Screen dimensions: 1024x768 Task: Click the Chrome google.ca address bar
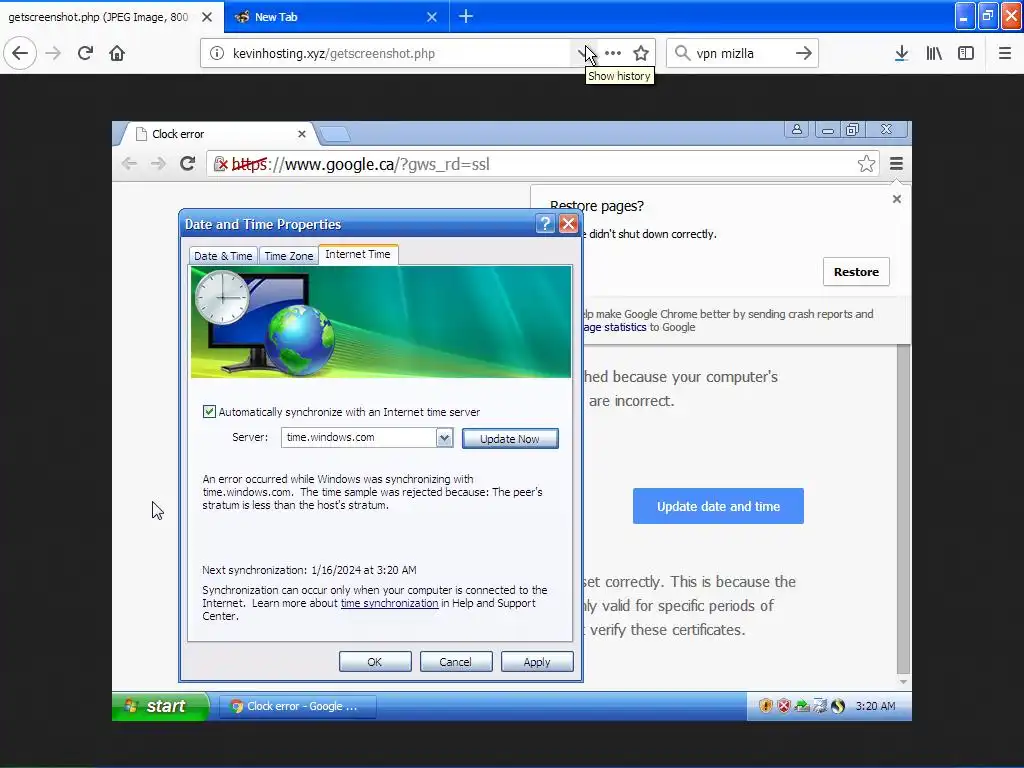tap(542, 164)
